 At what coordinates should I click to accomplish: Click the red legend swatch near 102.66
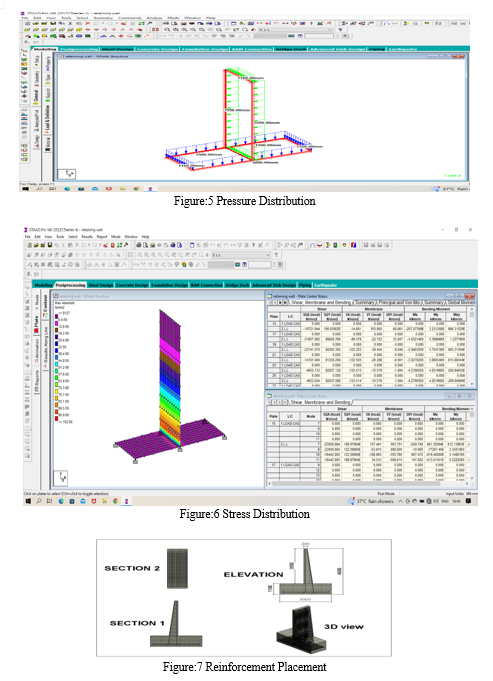56,418
